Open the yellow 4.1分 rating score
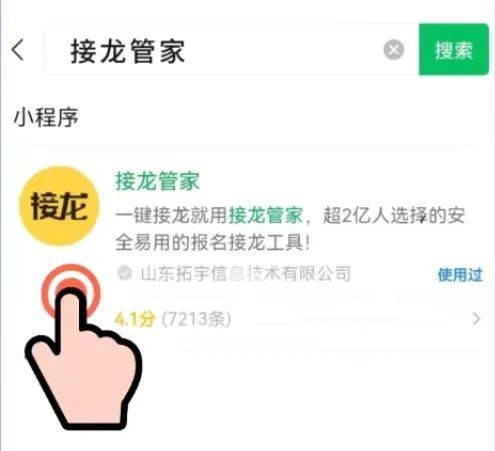 [x=135, y=319]
